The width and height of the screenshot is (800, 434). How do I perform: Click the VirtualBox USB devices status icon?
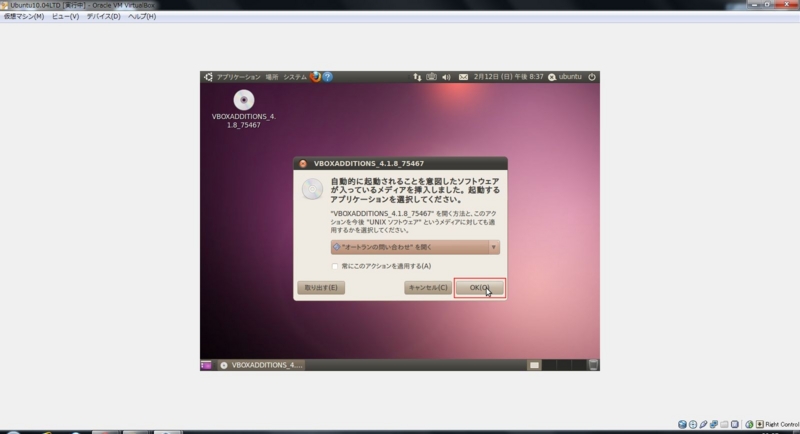pos(704,424)
